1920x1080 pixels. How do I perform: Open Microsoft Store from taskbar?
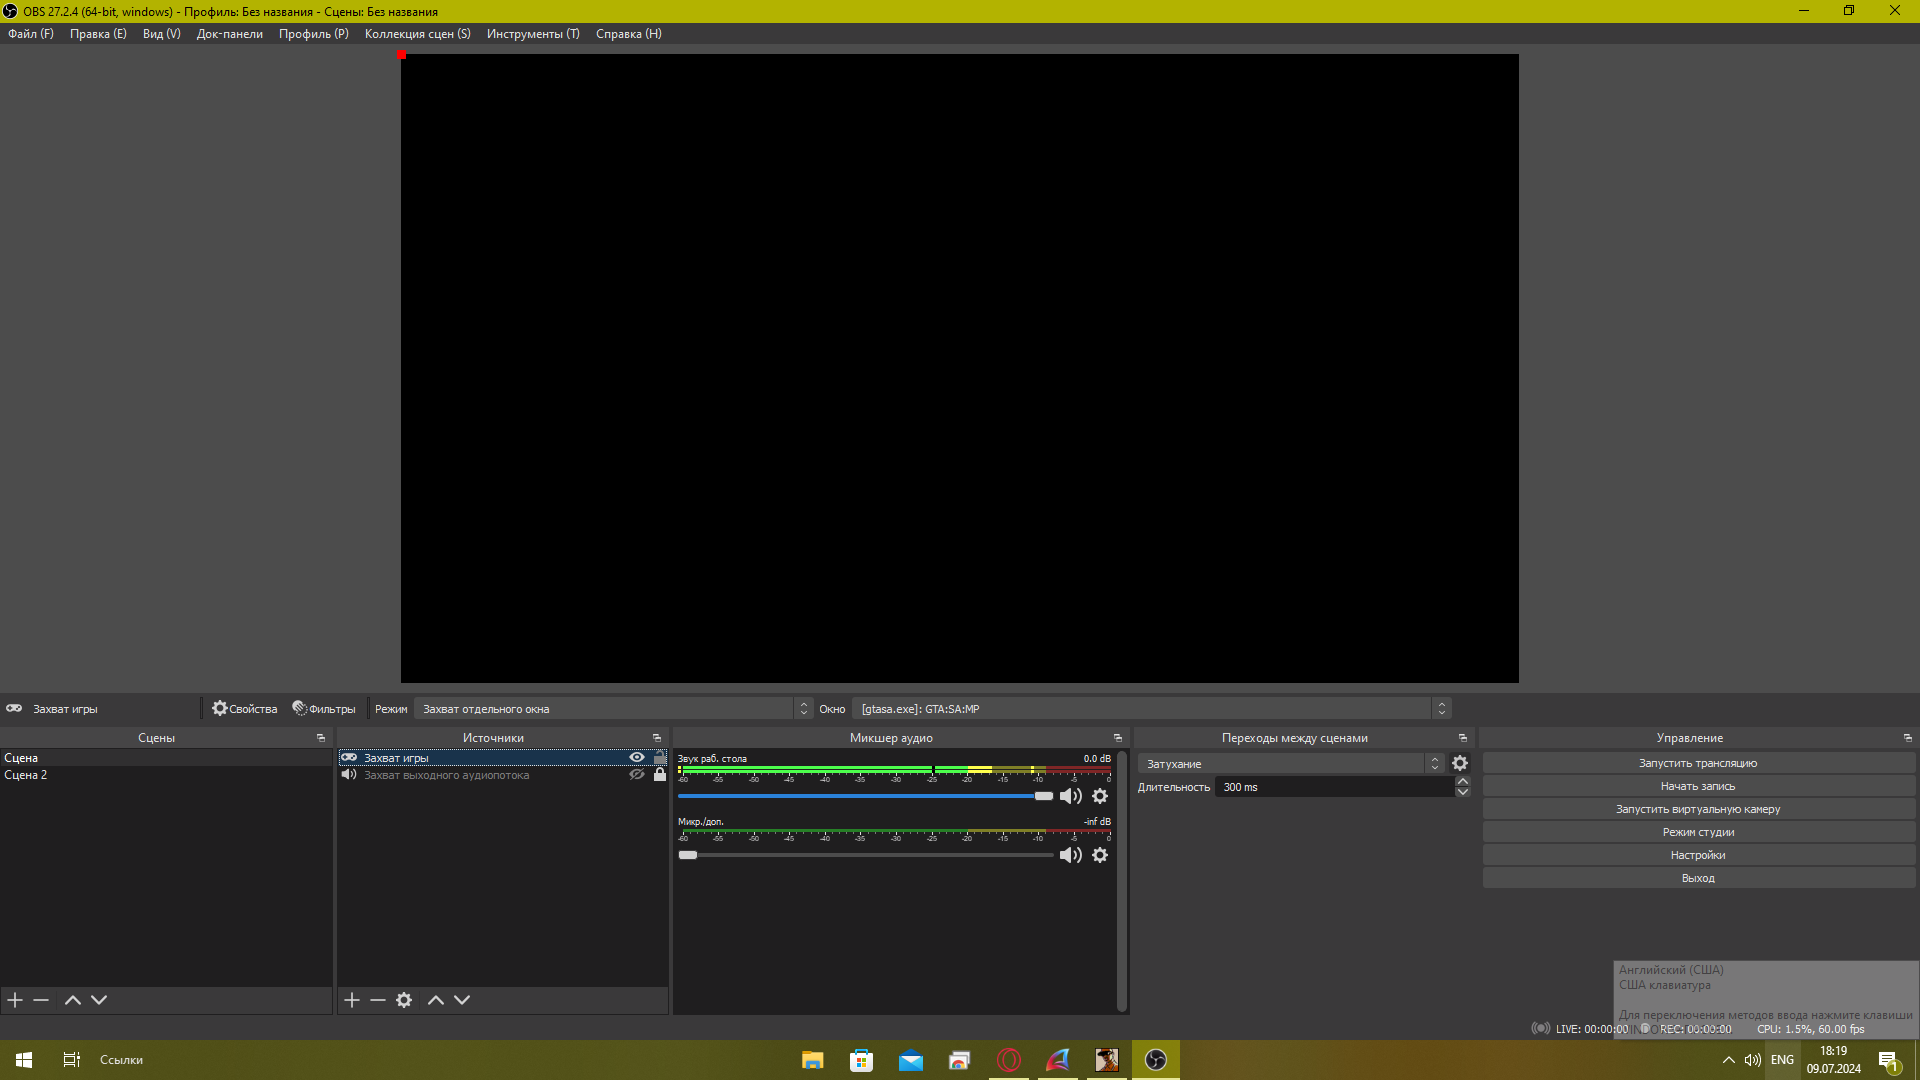[x=861, y=1060]
